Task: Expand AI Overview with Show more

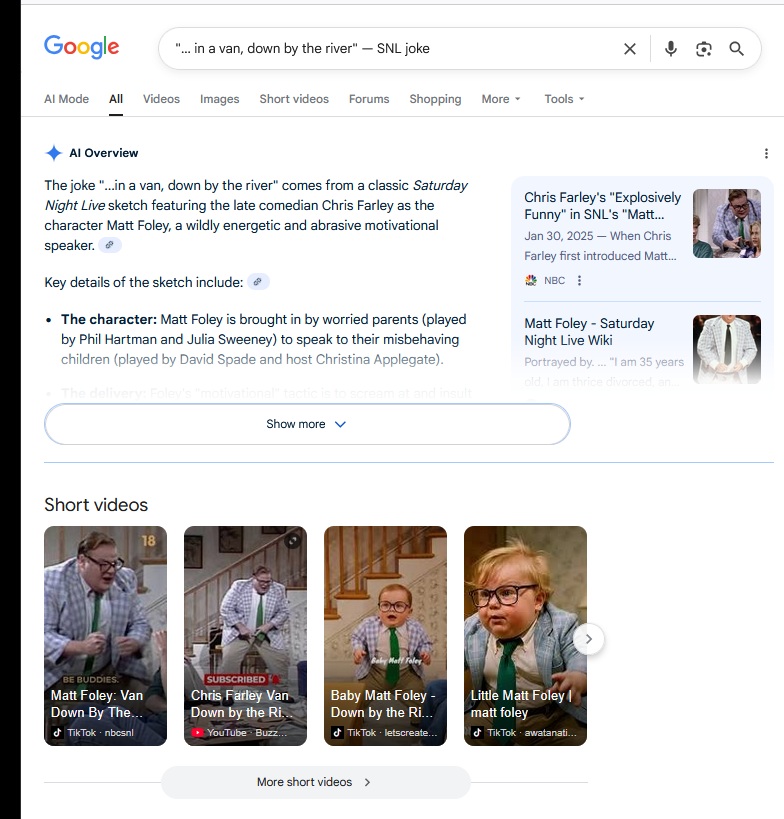Action: pos(307,424)
